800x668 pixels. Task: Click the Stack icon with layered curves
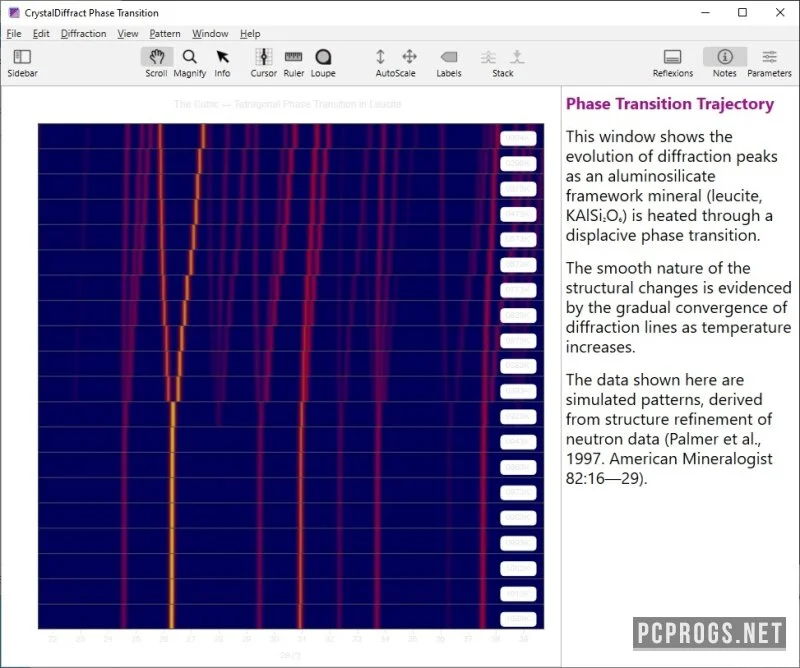(488, 57)
